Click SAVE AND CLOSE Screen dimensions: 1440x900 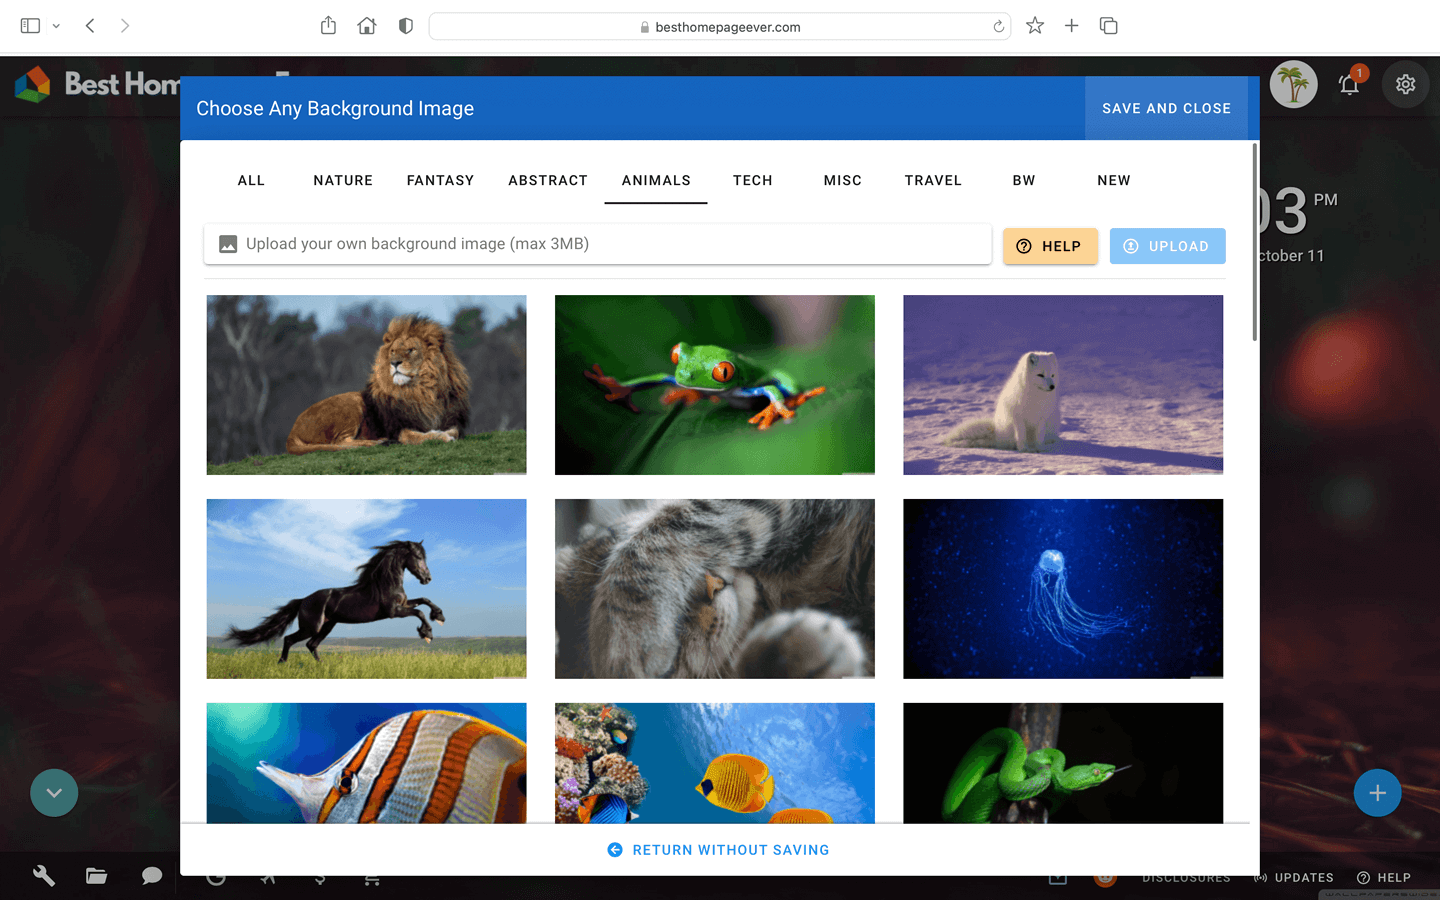point(1166,108)
